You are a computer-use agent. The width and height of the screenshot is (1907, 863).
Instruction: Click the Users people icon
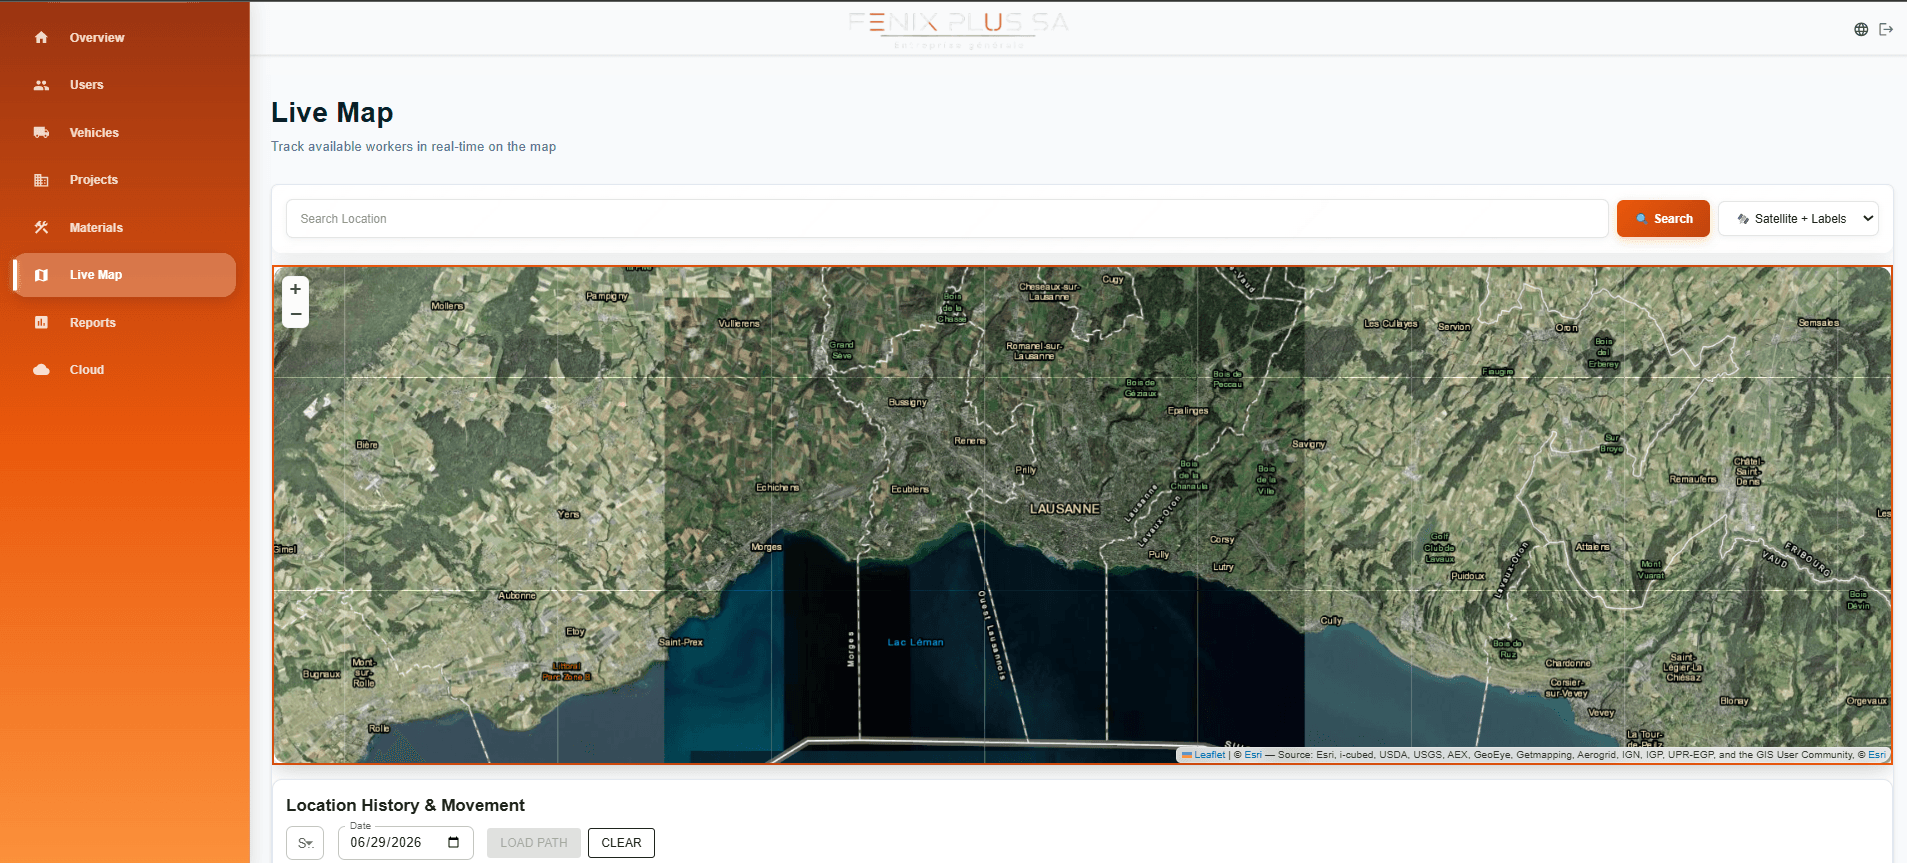click(41, 85)
